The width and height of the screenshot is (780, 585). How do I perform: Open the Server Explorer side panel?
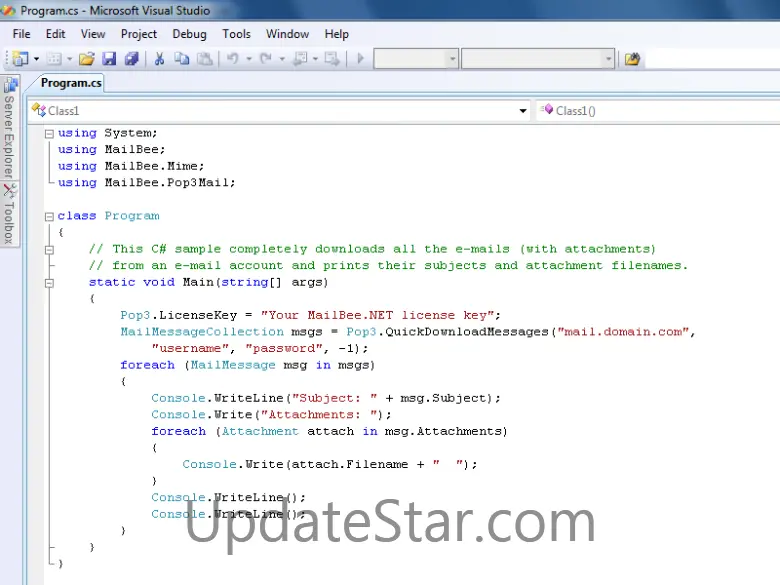point(9,128)
